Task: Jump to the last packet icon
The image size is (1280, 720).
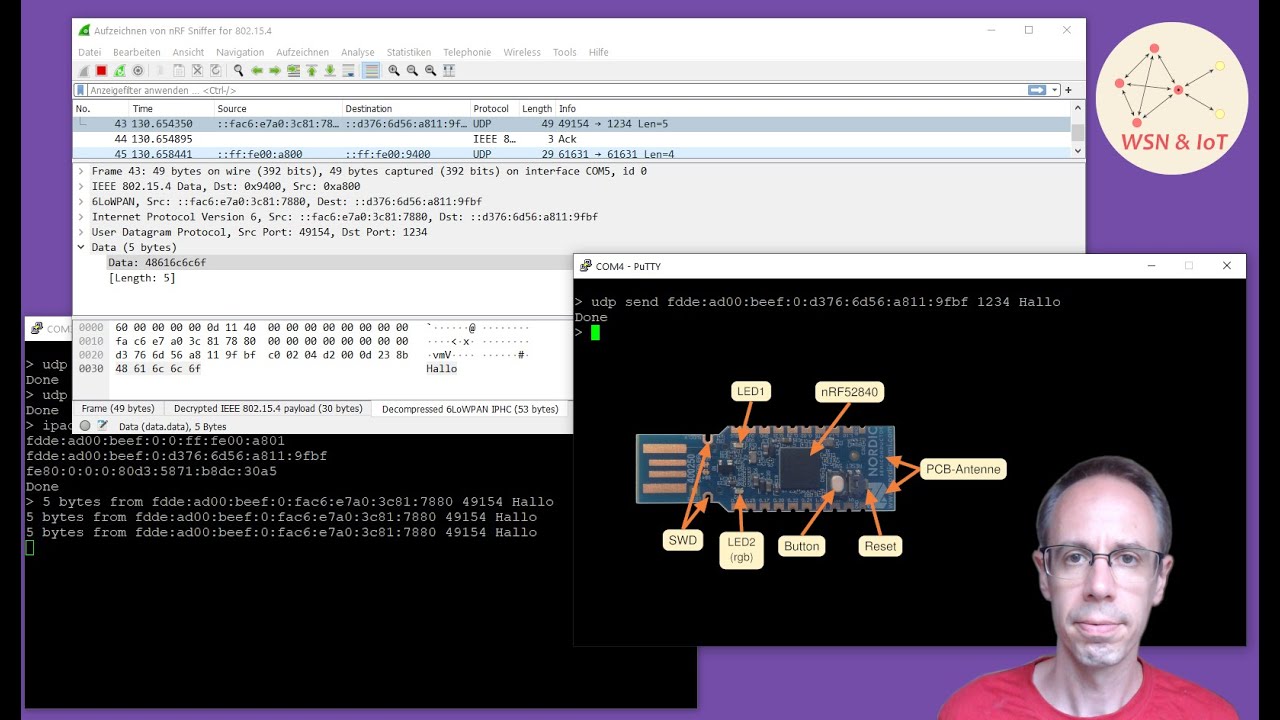Action: pyautogui.click(x=330, y=71)
